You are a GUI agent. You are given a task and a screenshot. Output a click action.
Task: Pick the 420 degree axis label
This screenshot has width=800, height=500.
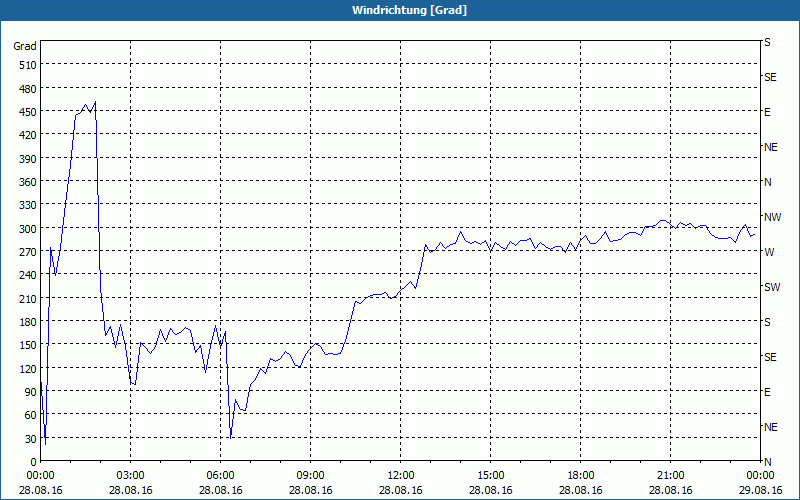pos(28,135)
